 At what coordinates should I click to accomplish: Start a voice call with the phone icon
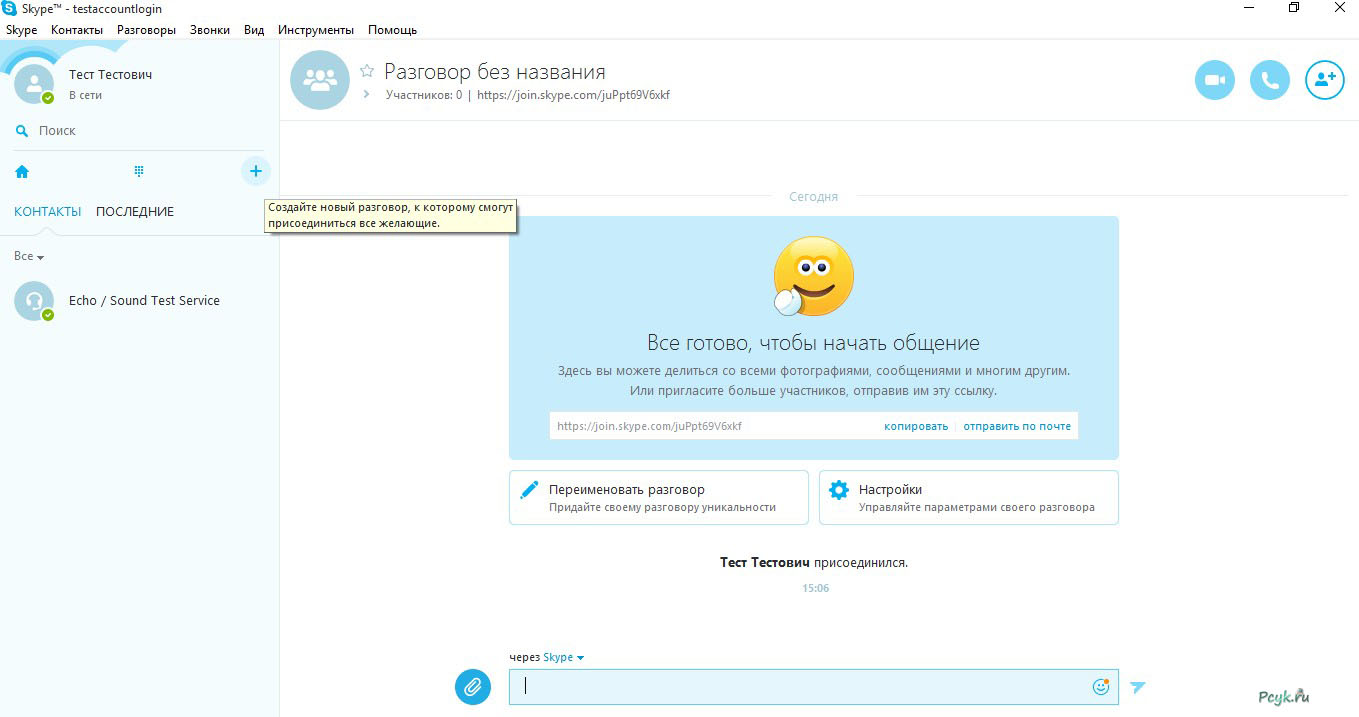(1269, 81)
